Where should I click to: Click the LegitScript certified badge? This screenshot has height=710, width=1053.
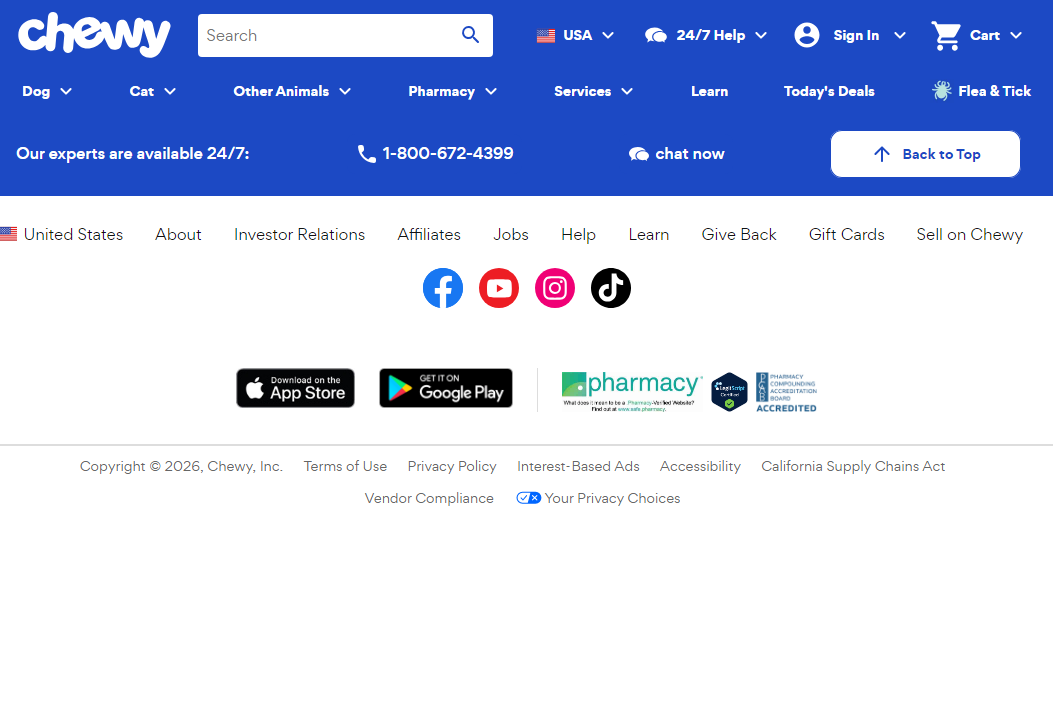(729, 392)
